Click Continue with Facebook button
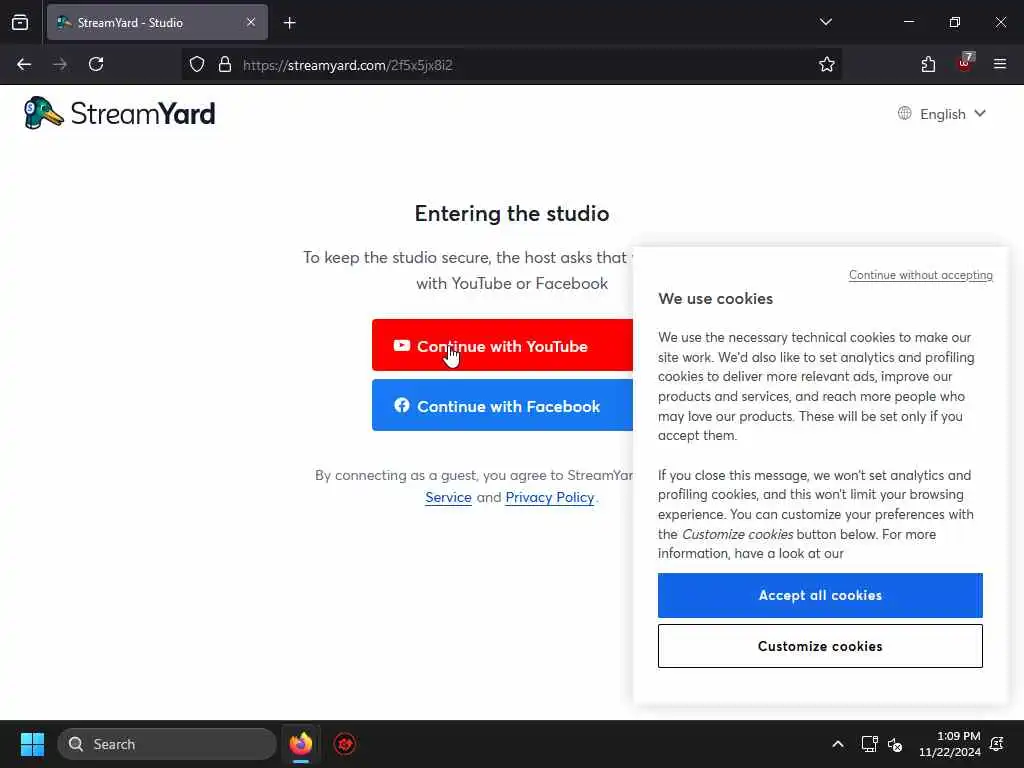 point(502,406)
